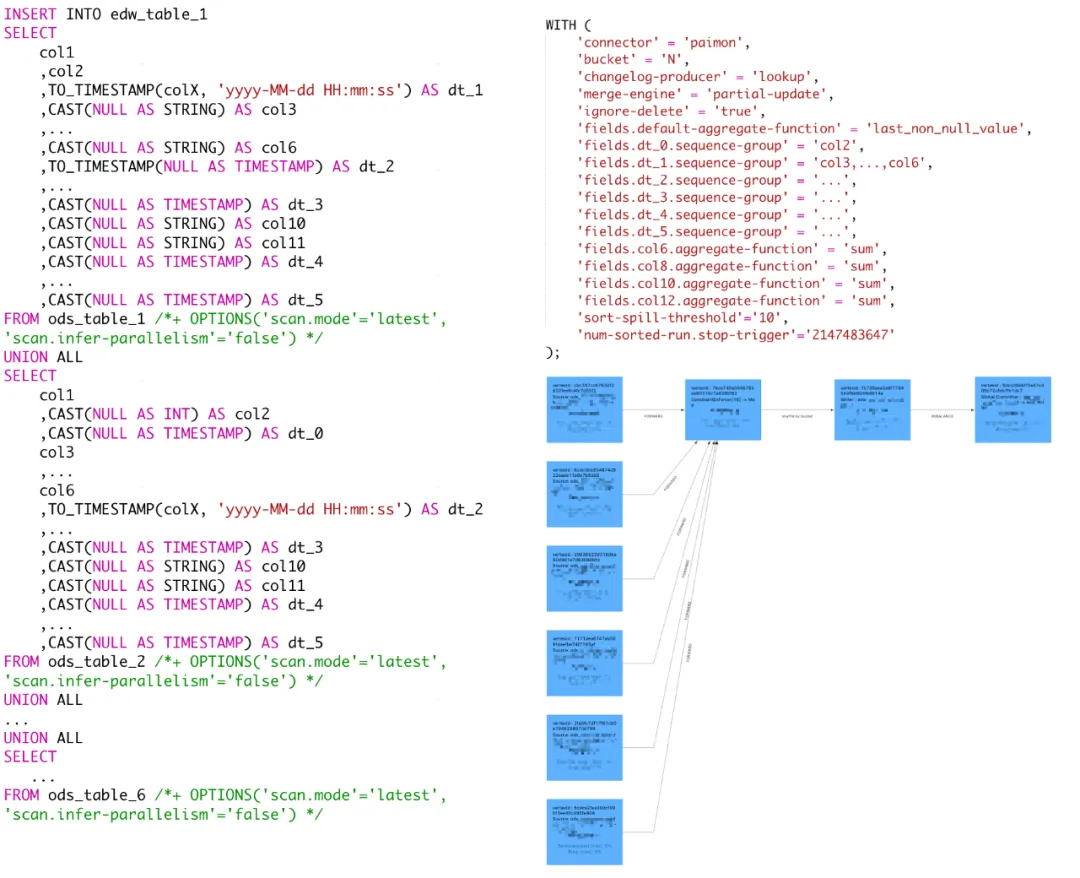Select the ConstraintEnforcer node in the job graph
Viewport: 1080px width, 878px height.
pos(723,409)
